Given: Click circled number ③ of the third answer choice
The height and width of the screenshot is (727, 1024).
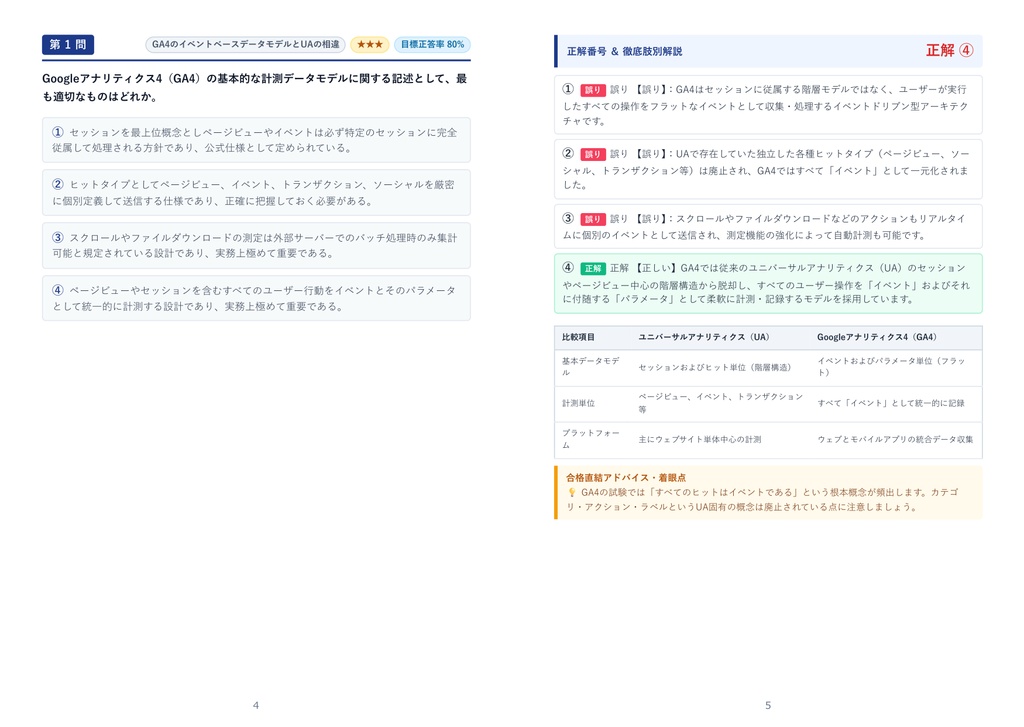Looking at the screenshot, I should [x=58, y=238].
